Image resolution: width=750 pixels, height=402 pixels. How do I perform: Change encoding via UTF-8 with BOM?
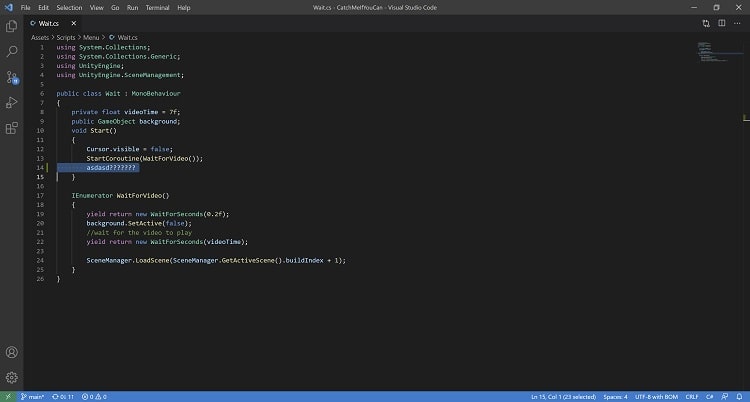click(x=656, y=397)
